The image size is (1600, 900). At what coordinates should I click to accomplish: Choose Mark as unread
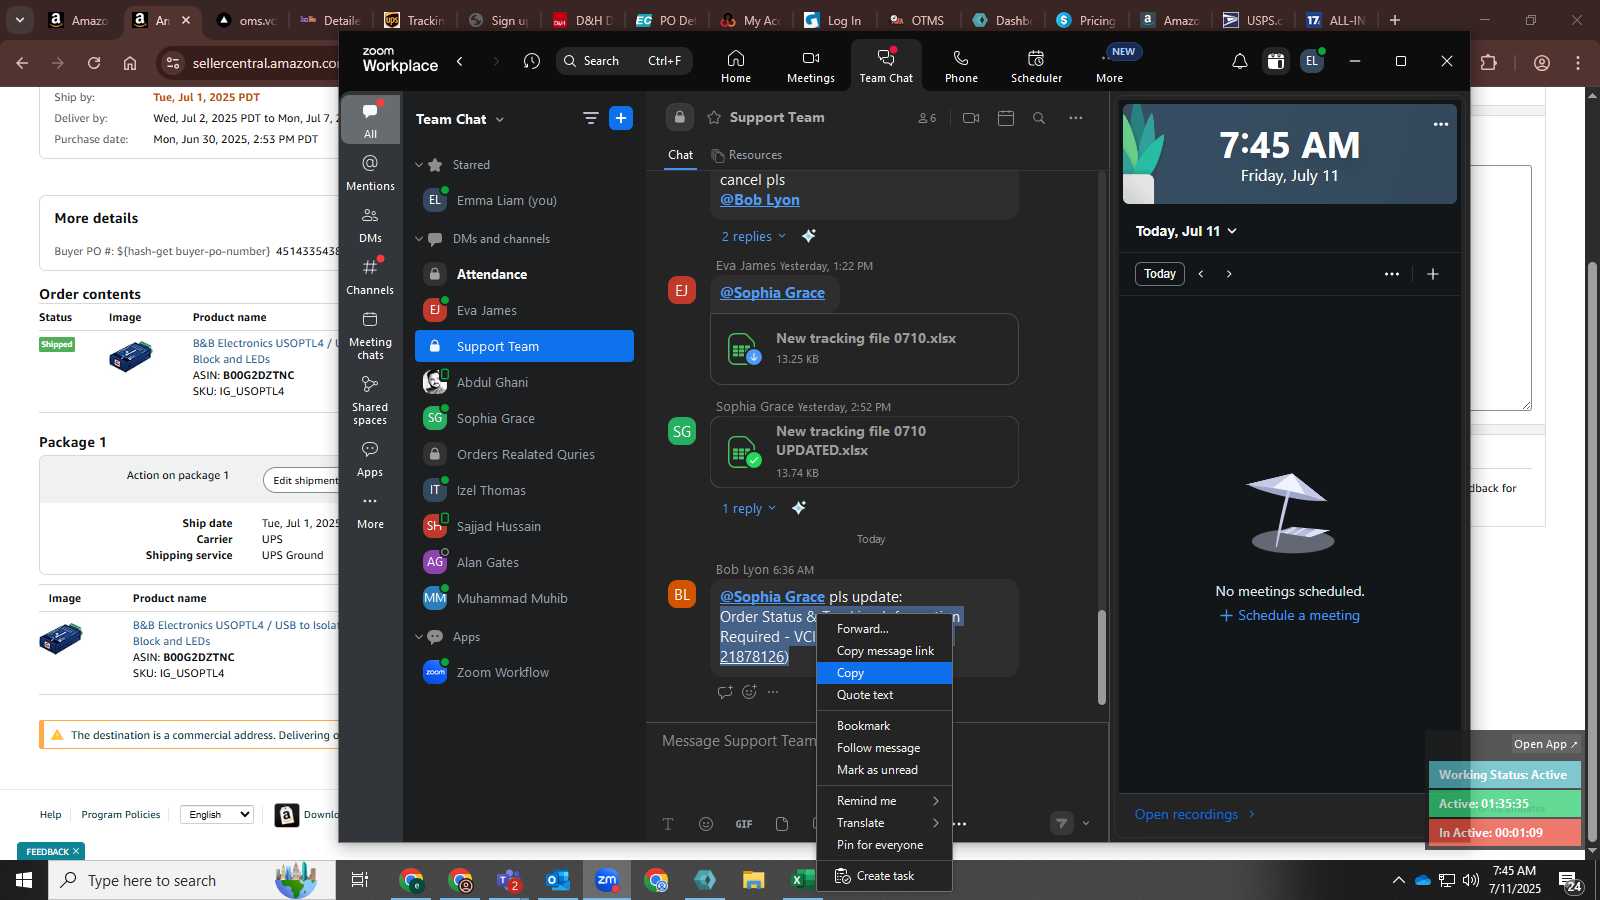pos(885,770)
